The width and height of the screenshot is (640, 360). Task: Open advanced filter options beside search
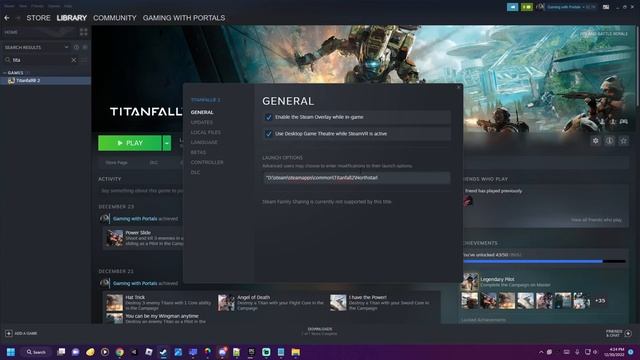84,60
